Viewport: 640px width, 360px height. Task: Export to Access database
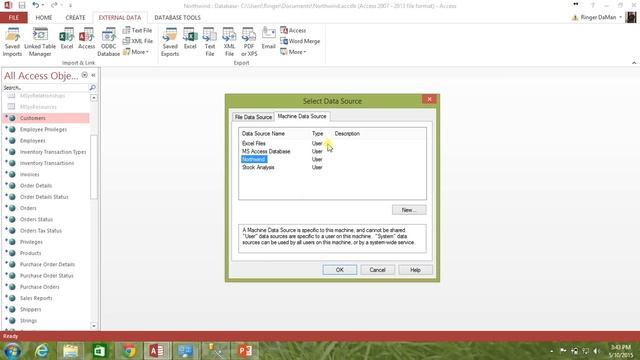(293, 30)
